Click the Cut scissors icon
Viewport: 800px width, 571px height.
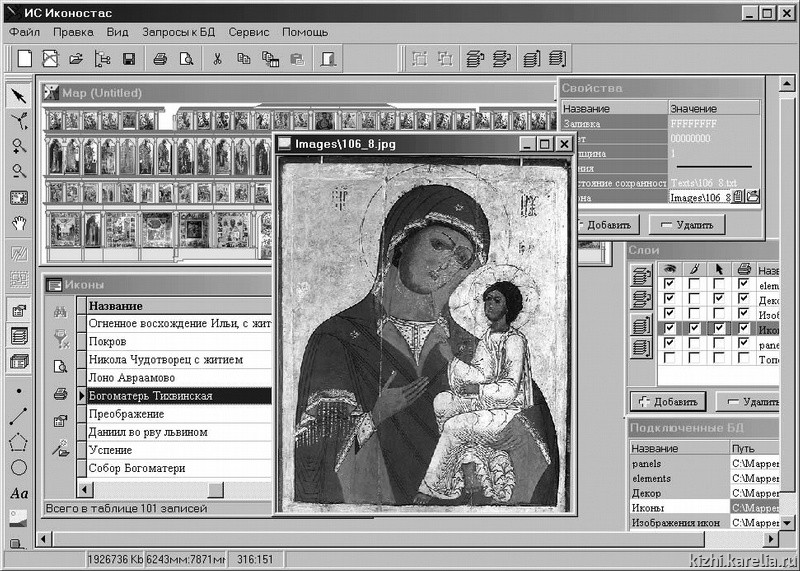[x=215, y=59]
